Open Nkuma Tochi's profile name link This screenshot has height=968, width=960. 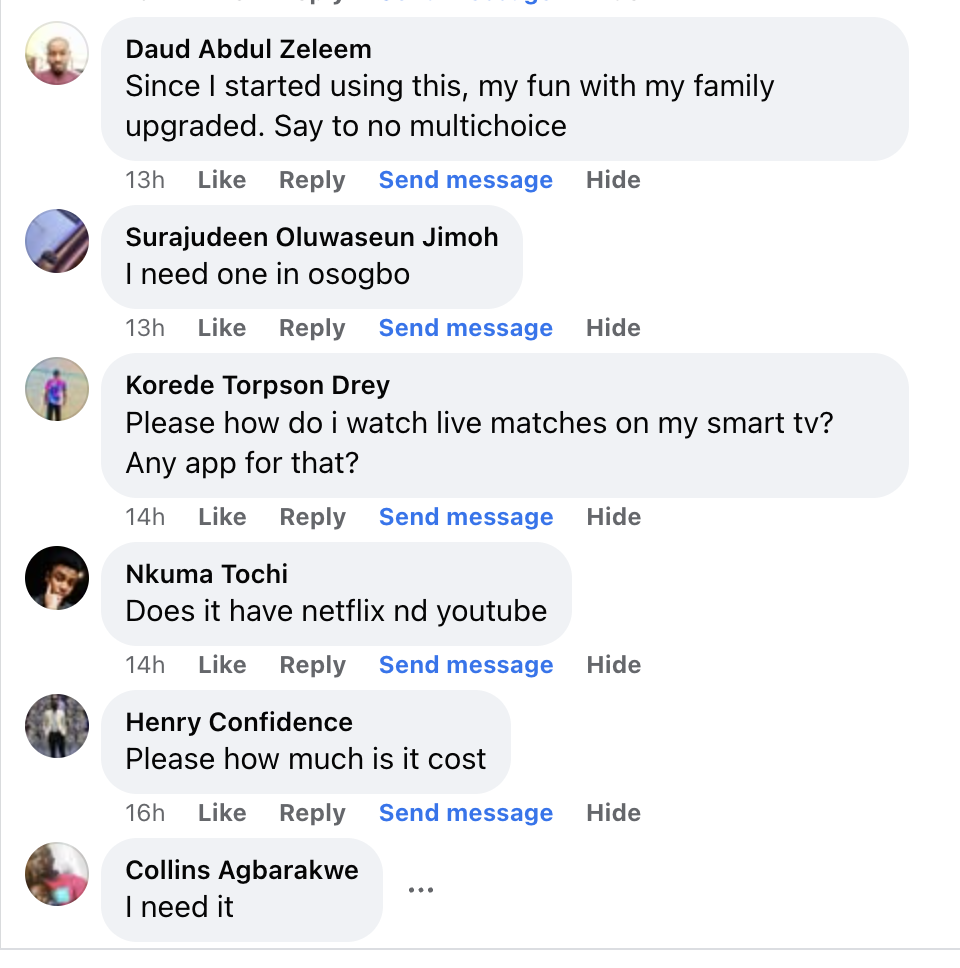point(206,574)
